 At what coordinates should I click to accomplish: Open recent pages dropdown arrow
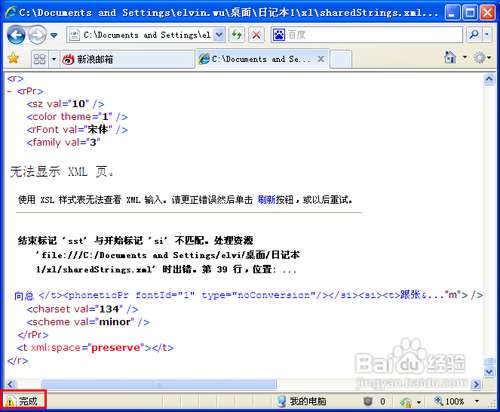pos(54,35)
